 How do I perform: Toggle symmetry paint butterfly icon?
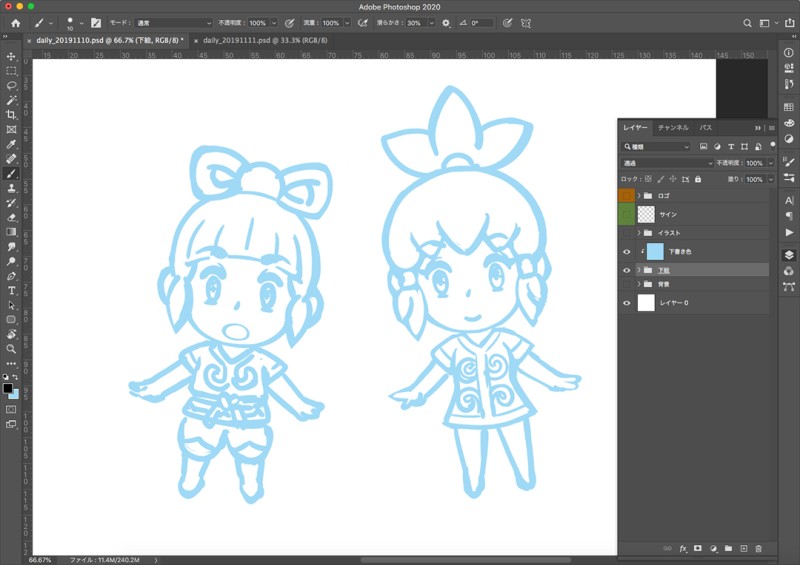point(526,23)
